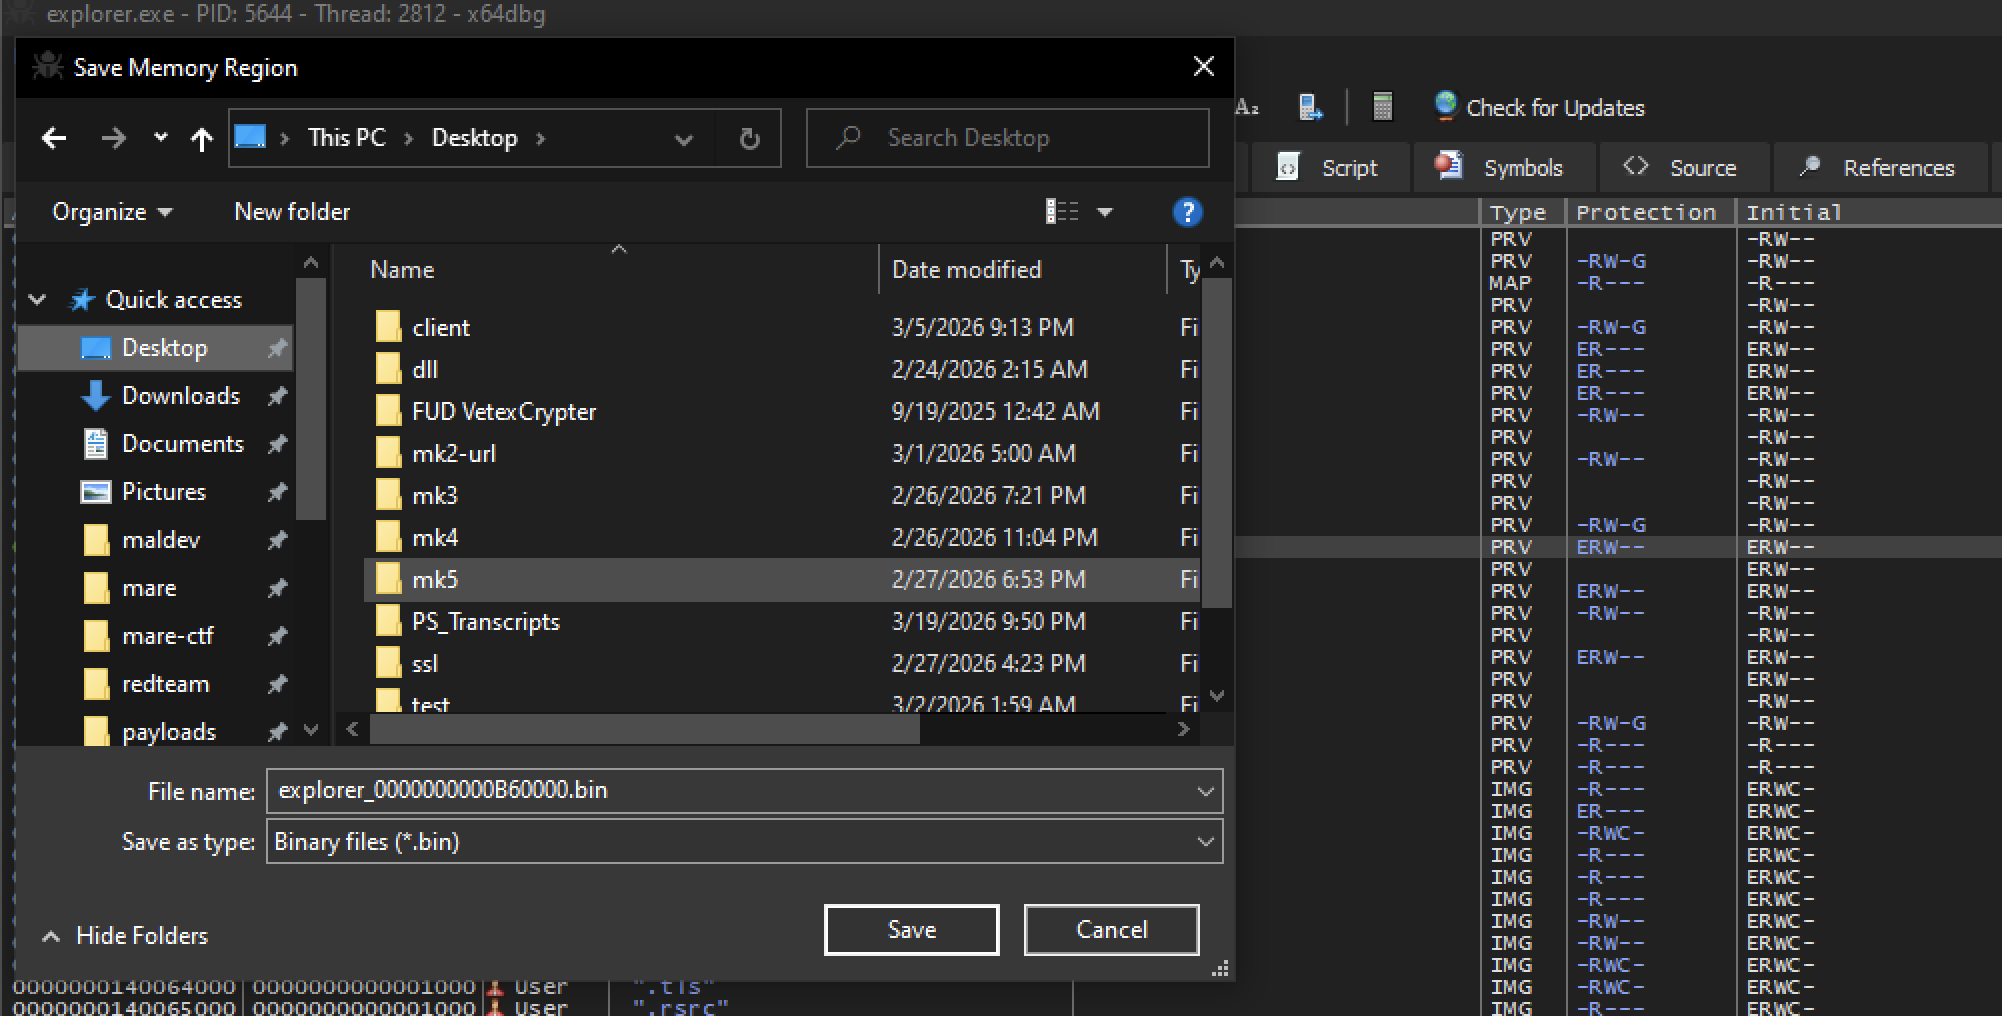
Task: Open the maldev pinned folder
Action: [x=161, y=540]
